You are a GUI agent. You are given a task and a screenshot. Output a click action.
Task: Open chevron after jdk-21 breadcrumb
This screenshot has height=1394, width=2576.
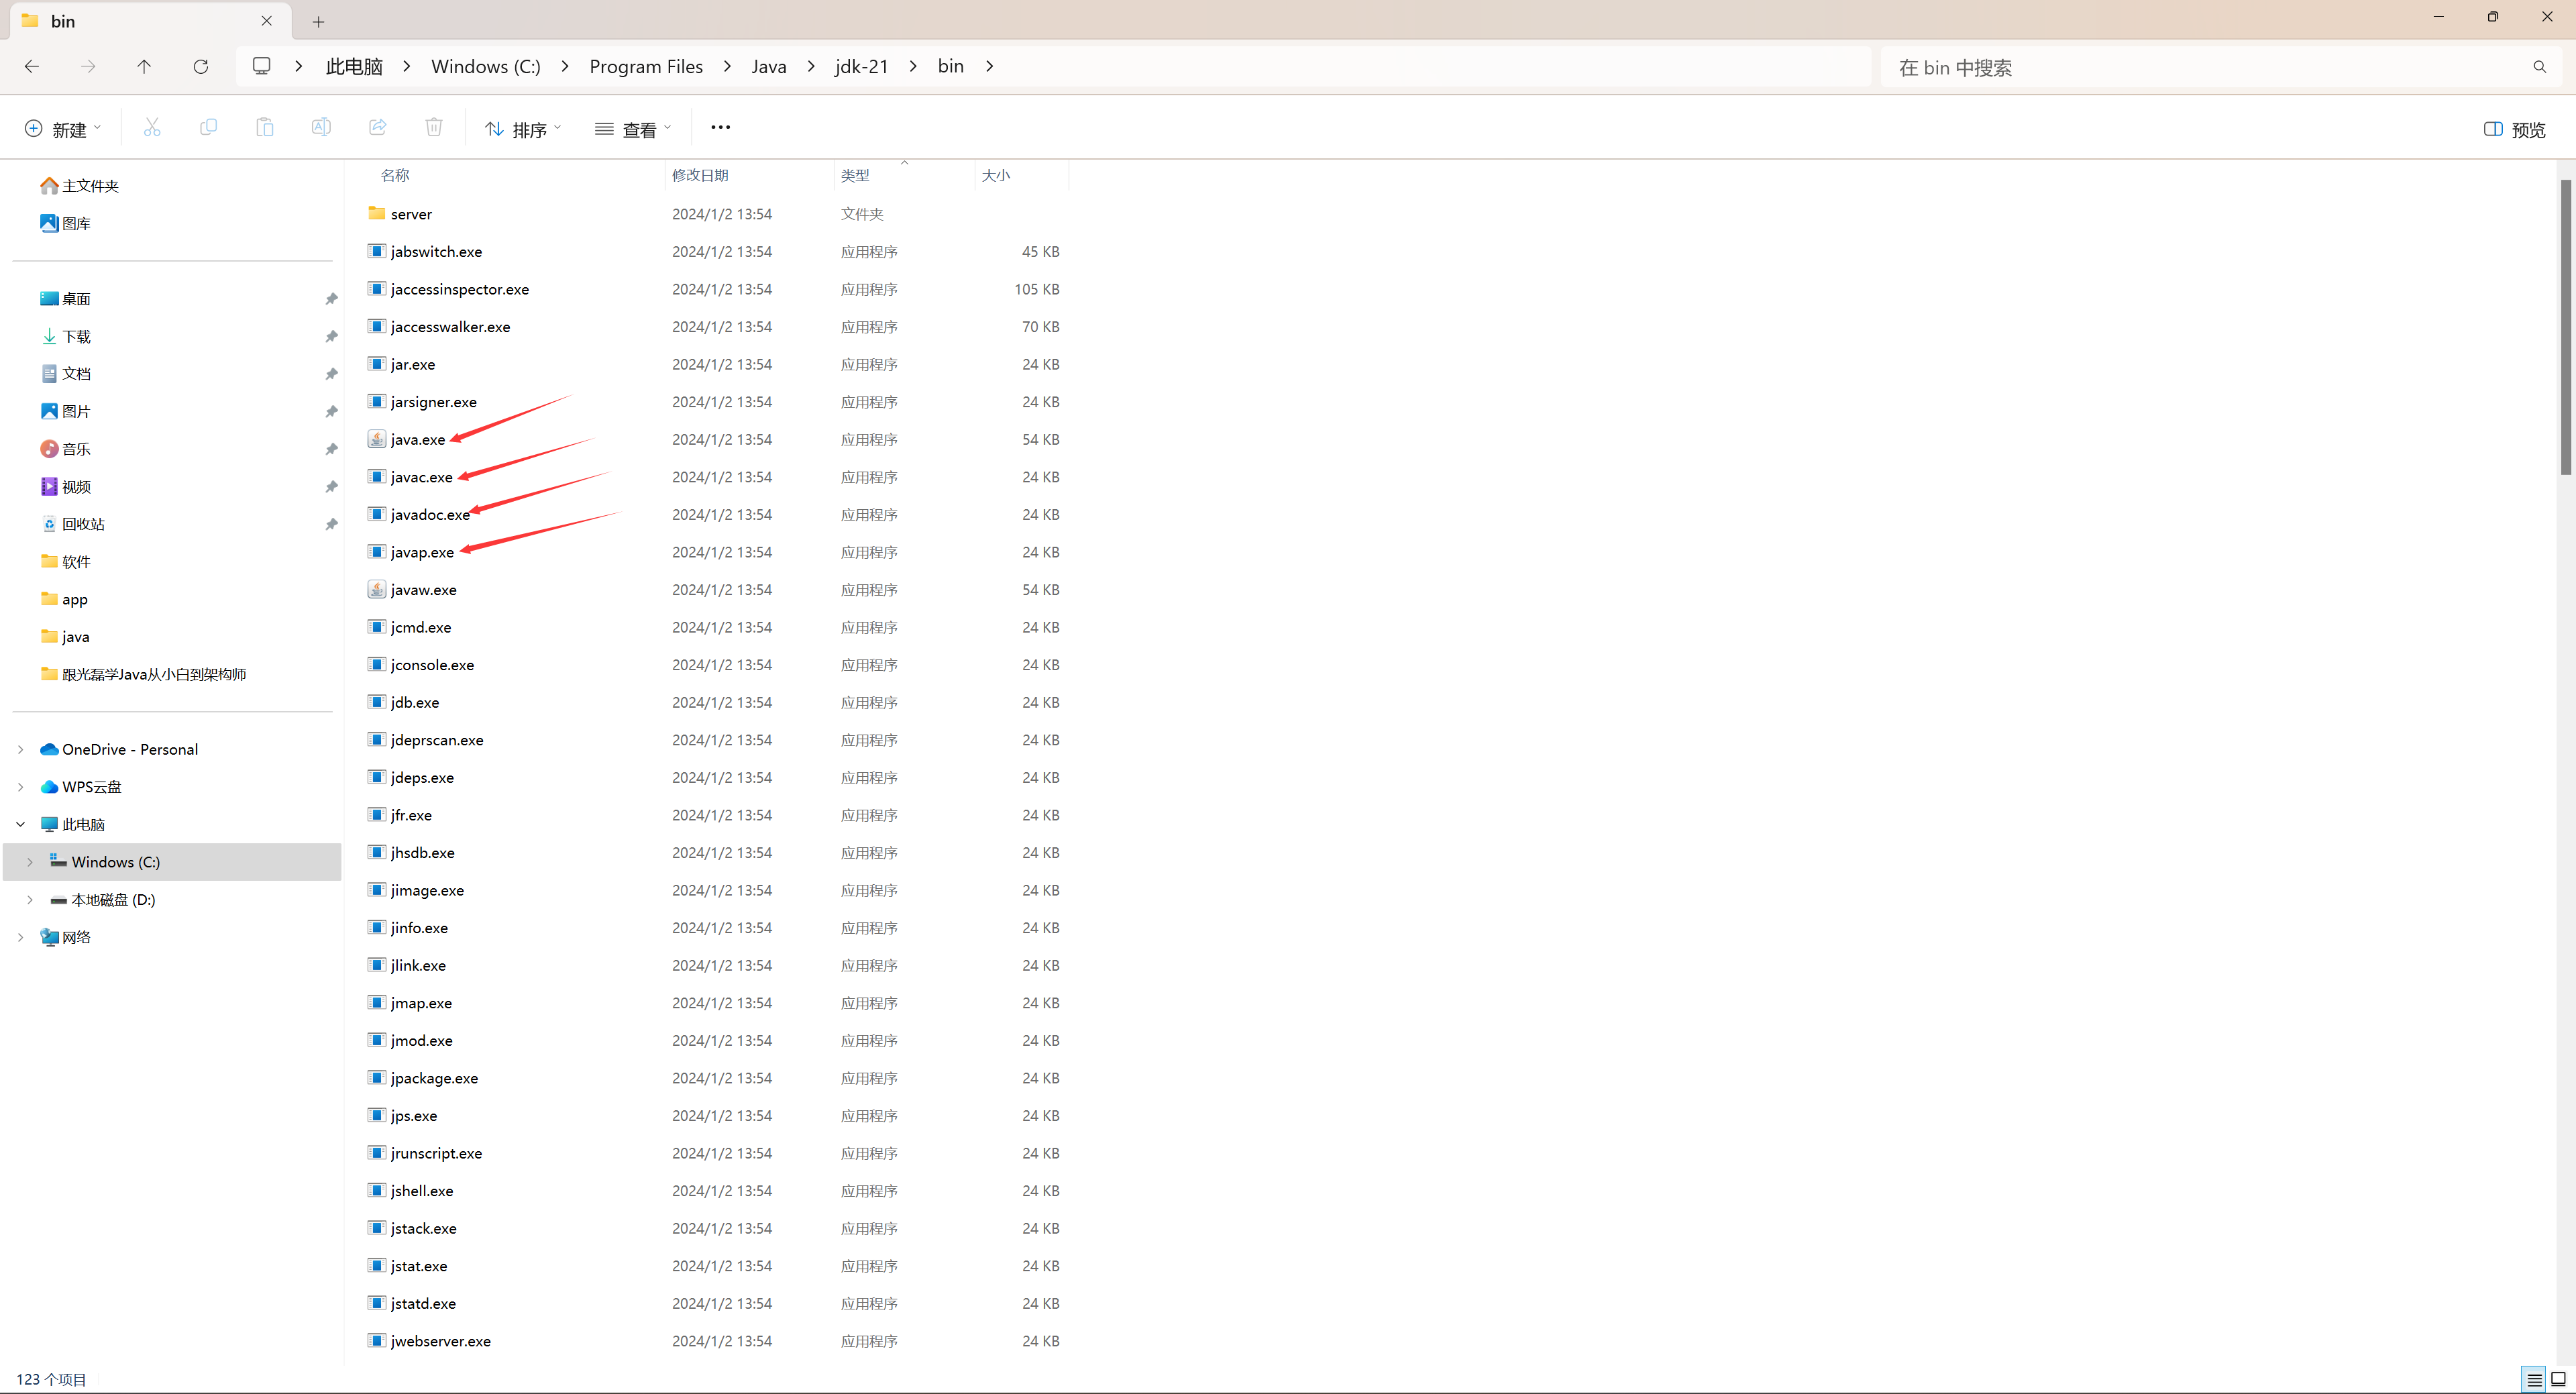pos(913,66)
